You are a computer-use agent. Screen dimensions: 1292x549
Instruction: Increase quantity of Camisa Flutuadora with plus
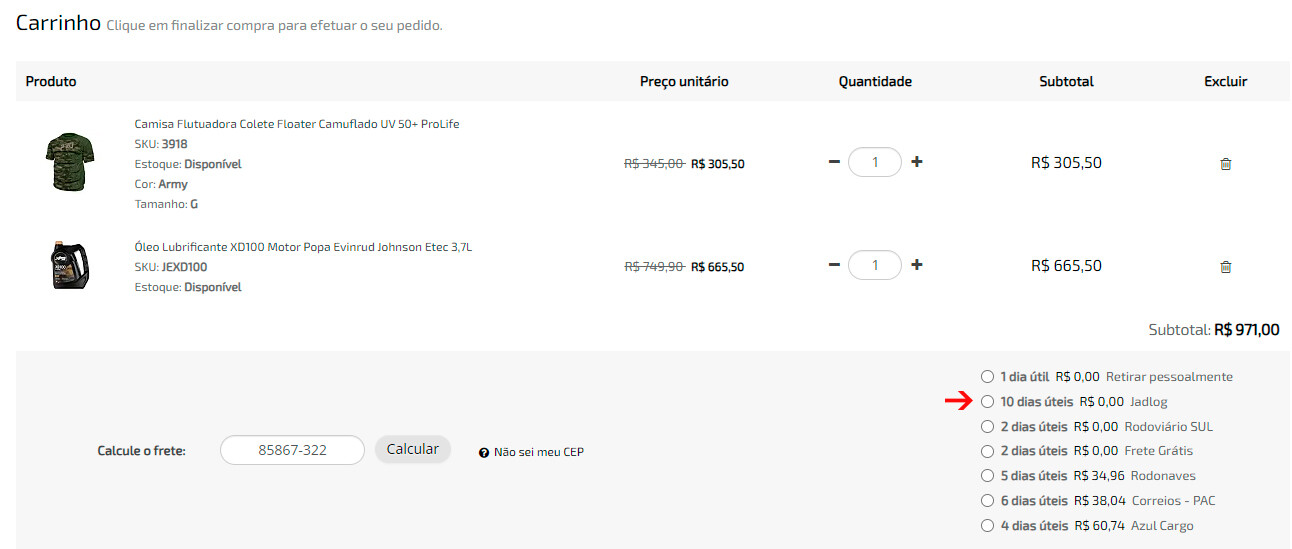[916, 161]
